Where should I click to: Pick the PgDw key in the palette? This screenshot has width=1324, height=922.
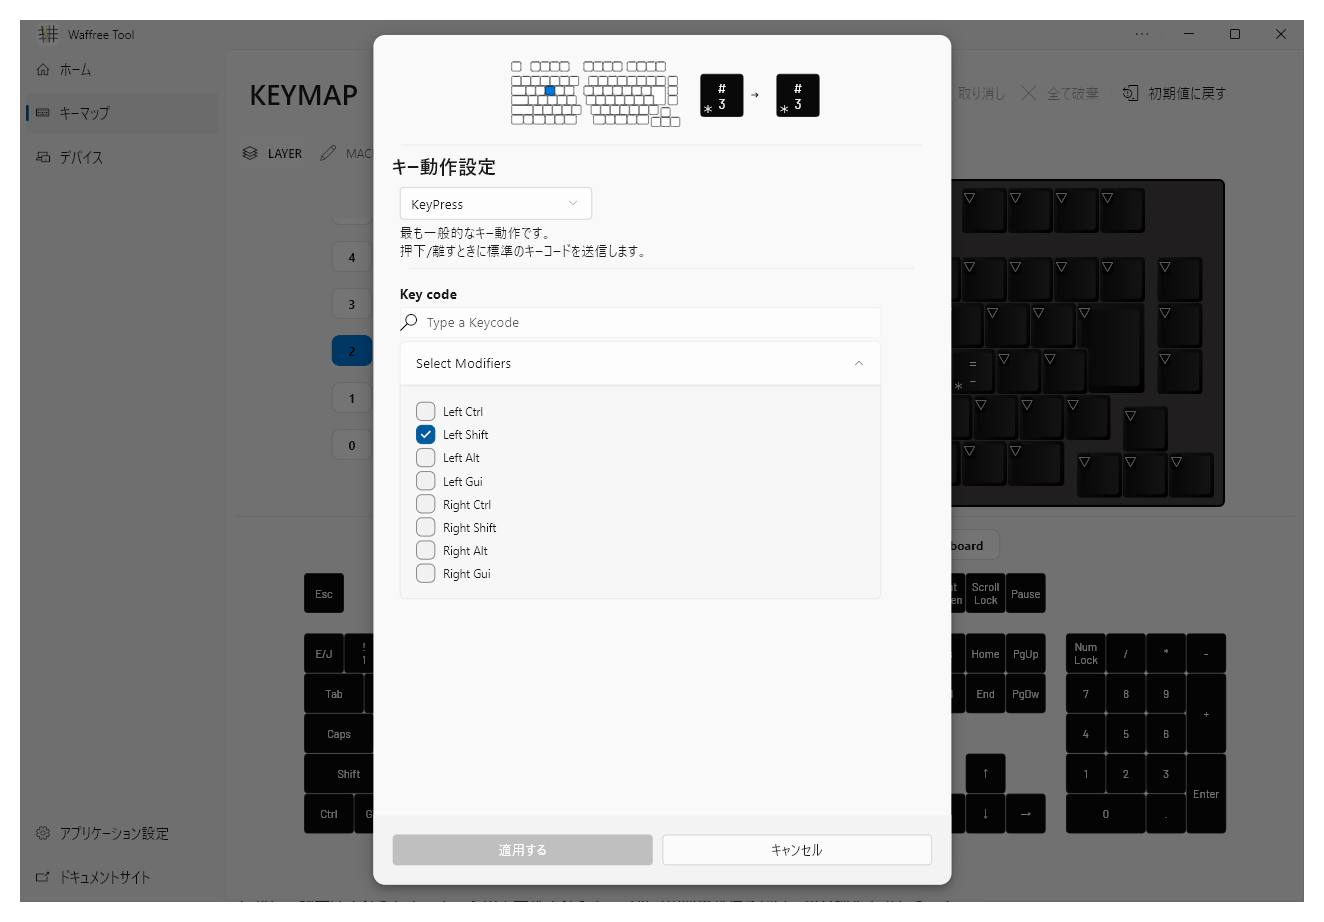pyautogui.click(x=1025, y=694)
